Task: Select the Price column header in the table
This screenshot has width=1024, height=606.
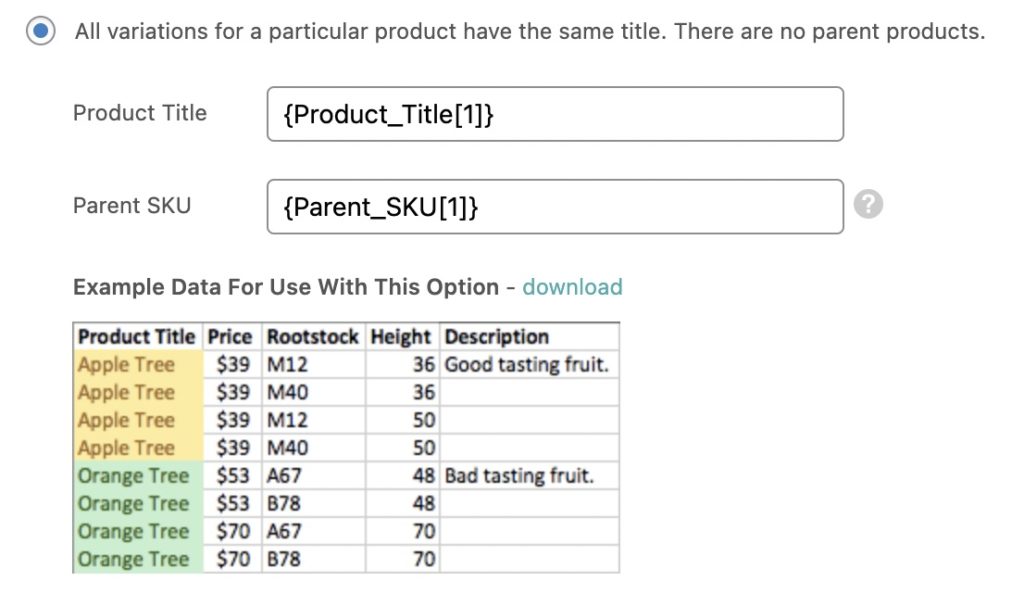Action: click(x=230, y=337)
